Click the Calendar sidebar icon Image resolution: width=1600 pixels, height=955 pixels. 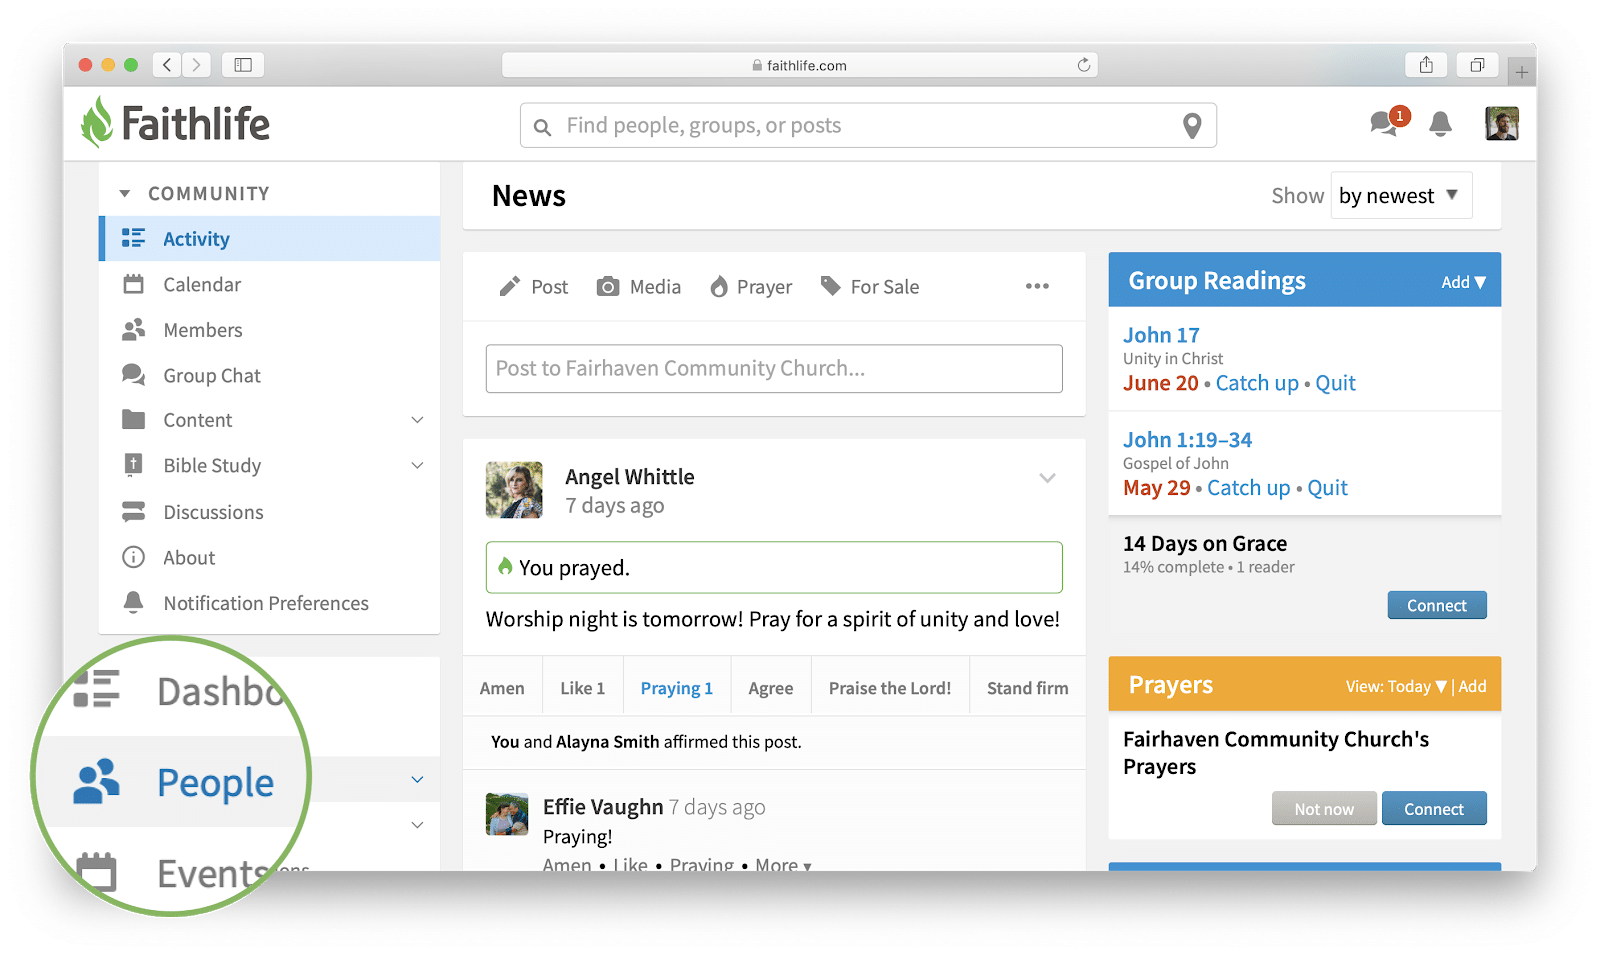[133, 284]
